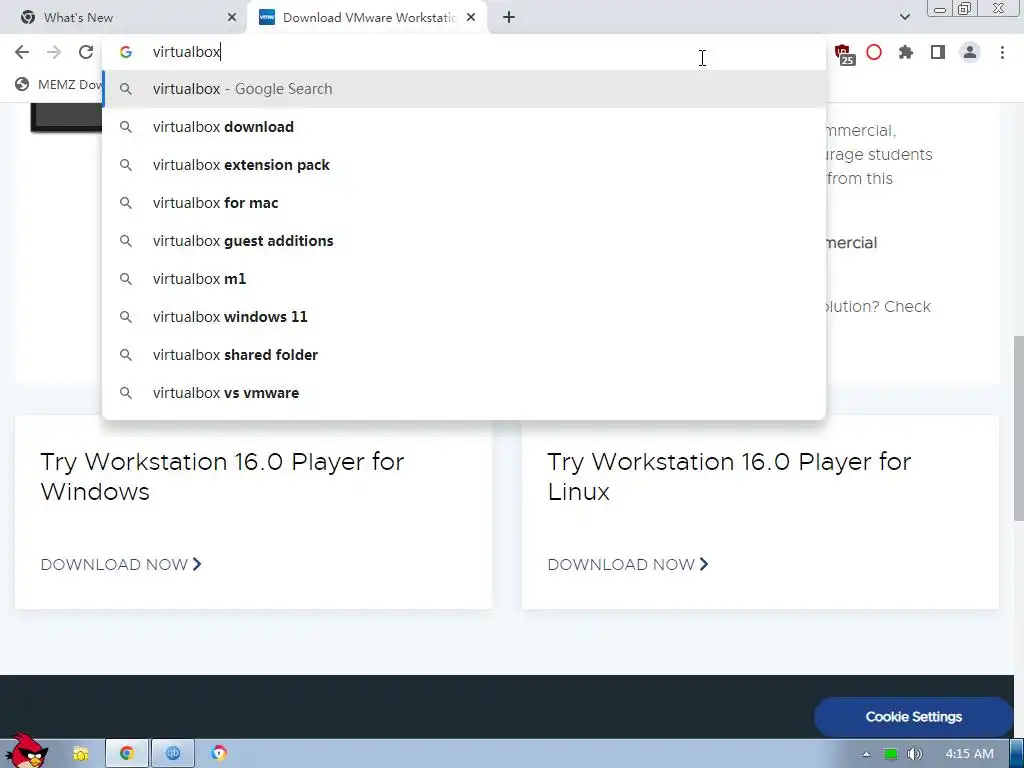Image resolution: width=1024 pixels, height=768 pixels.
Task: Select the 'virtualbox windows 11' suggestion
Action: click(x=464, y=317)
